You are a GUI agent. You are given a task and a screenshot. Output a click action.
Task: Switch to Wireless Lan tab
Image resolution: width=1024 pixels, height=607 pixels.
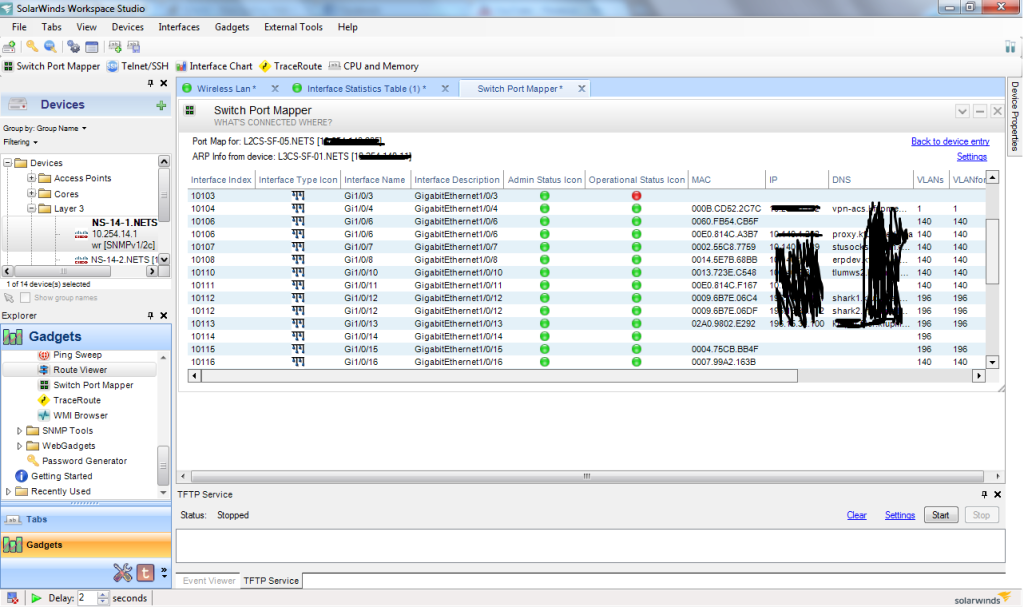(227, 89)
